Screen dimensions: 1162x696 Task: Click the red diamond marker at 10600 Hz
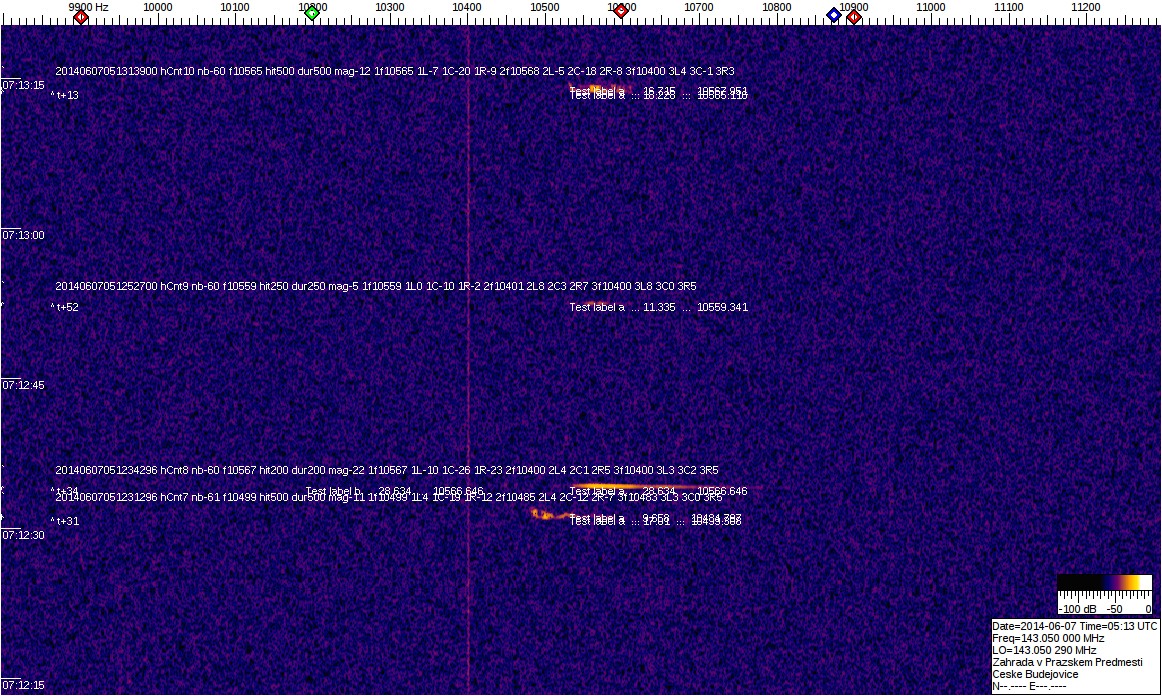621,12
